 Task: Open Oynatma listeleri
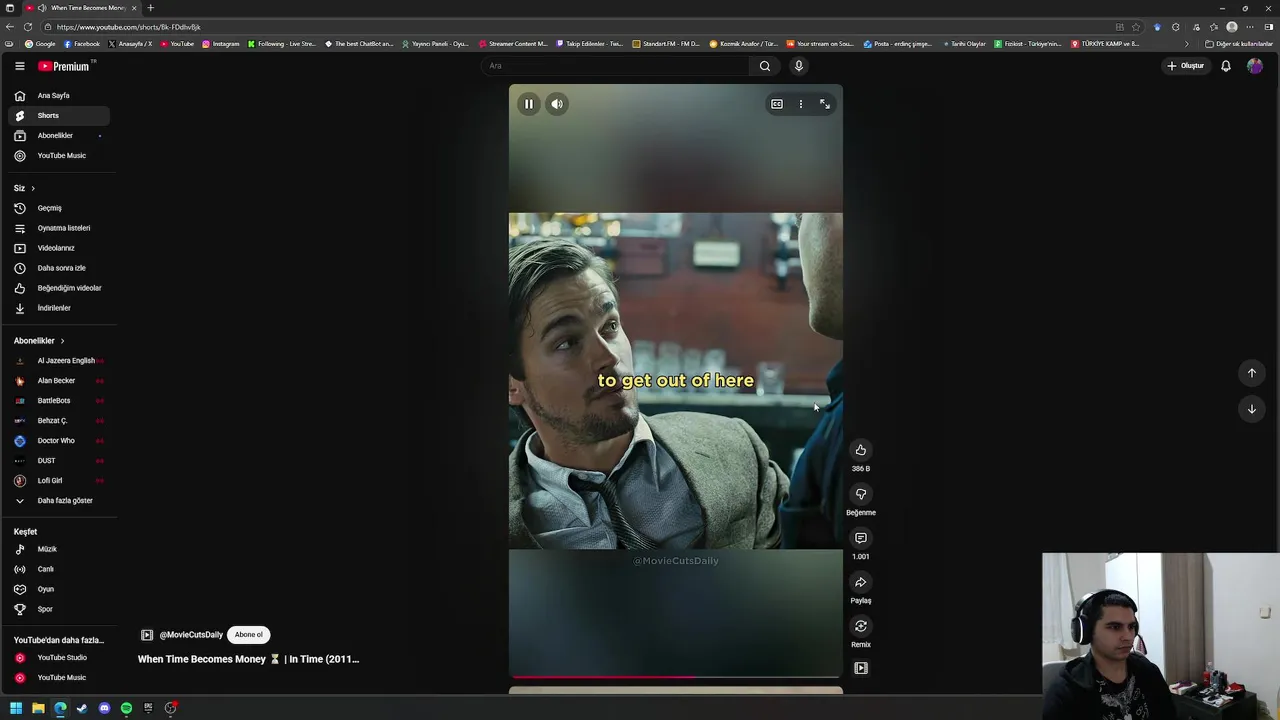point(59,228)
